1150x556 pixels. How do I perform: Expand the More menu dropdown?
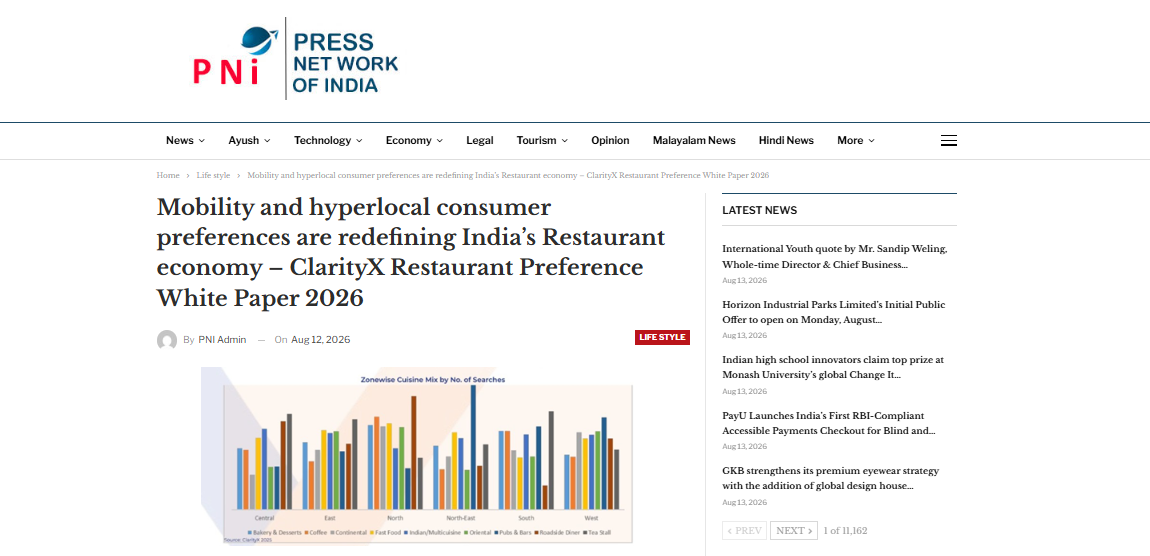[x=856, y=141]
